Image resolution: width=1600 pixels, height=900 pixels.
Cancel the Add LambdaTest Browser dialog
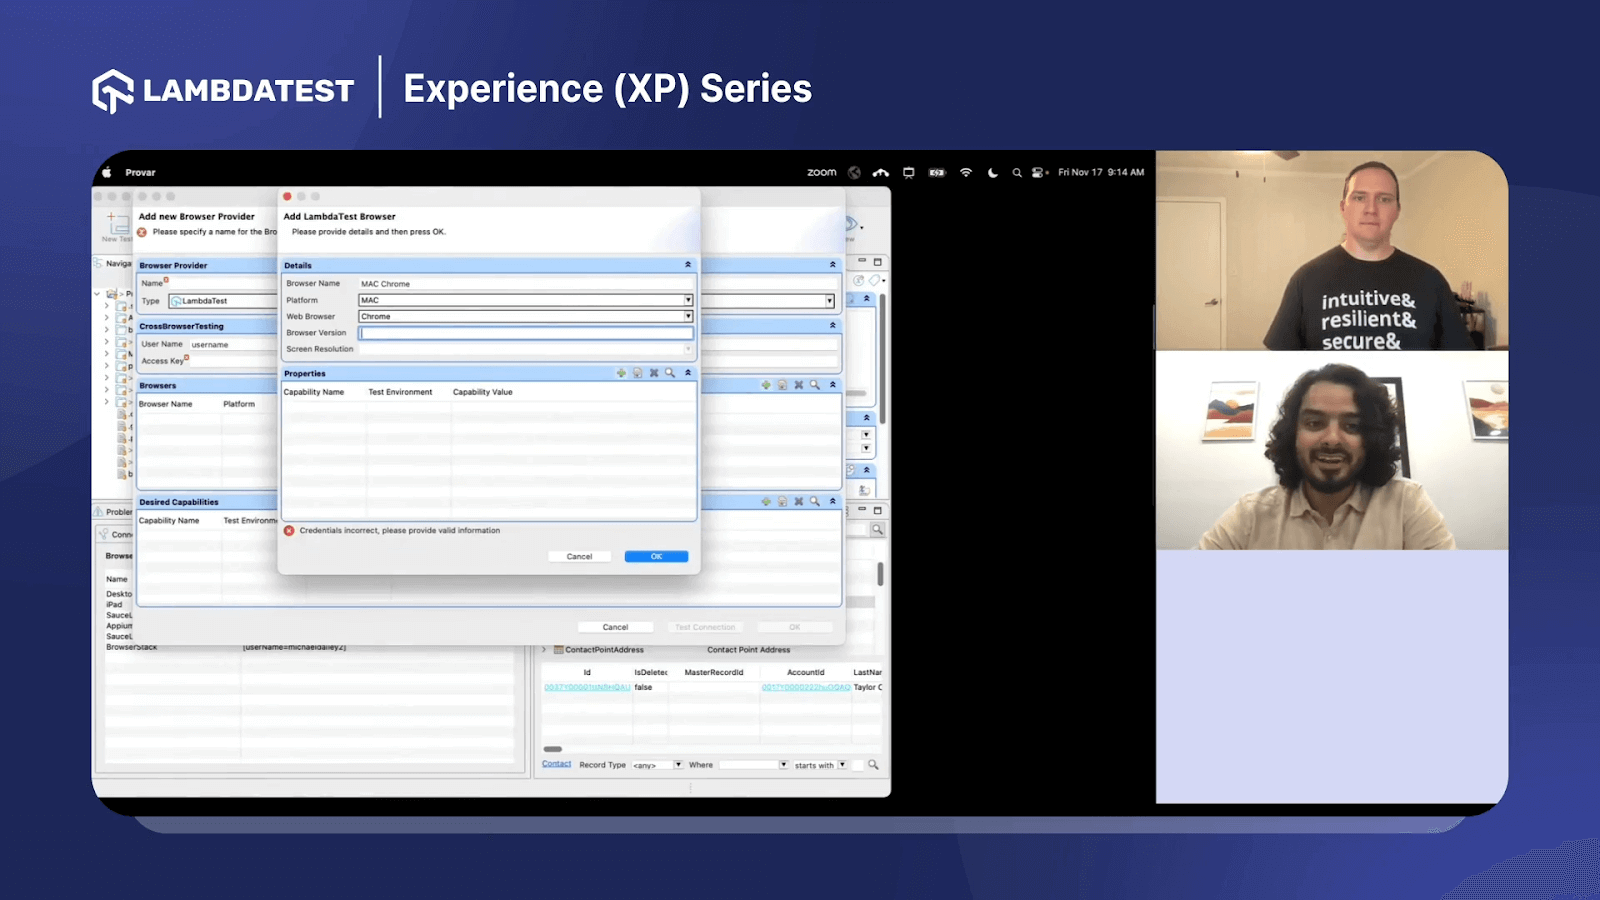pos(579,557)
